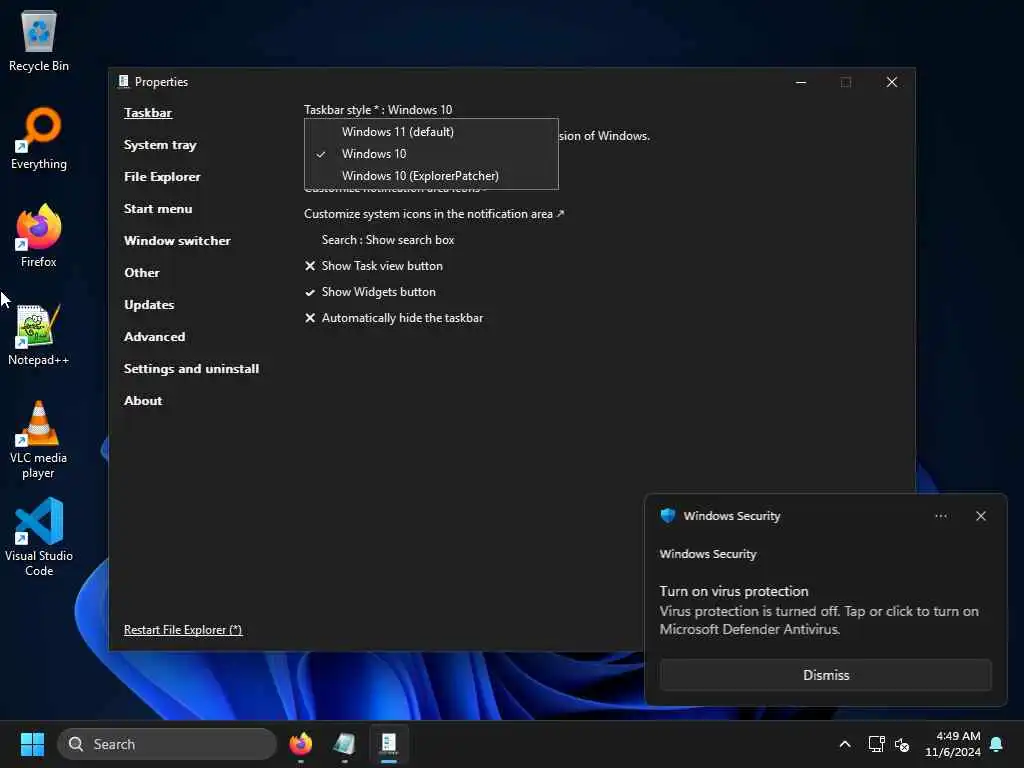The height and width of the screenshot is (768, 1024).
Task: Toggle Automatically hide the taskbar
Action: (x=394, y=318)
